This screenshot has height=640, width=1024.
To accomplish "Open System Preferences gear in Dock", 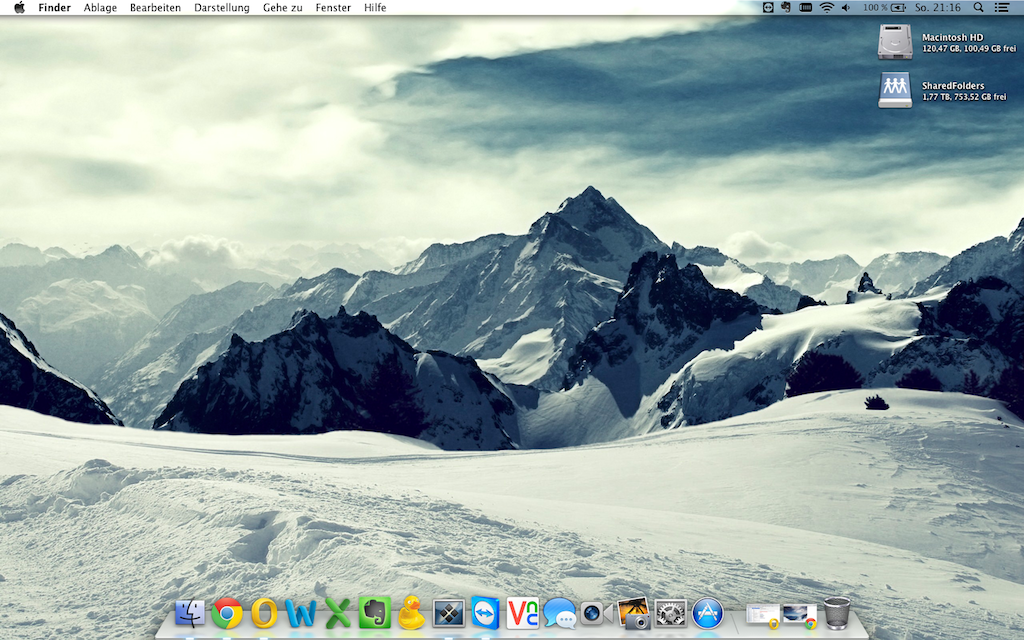I will pos(670,613).
